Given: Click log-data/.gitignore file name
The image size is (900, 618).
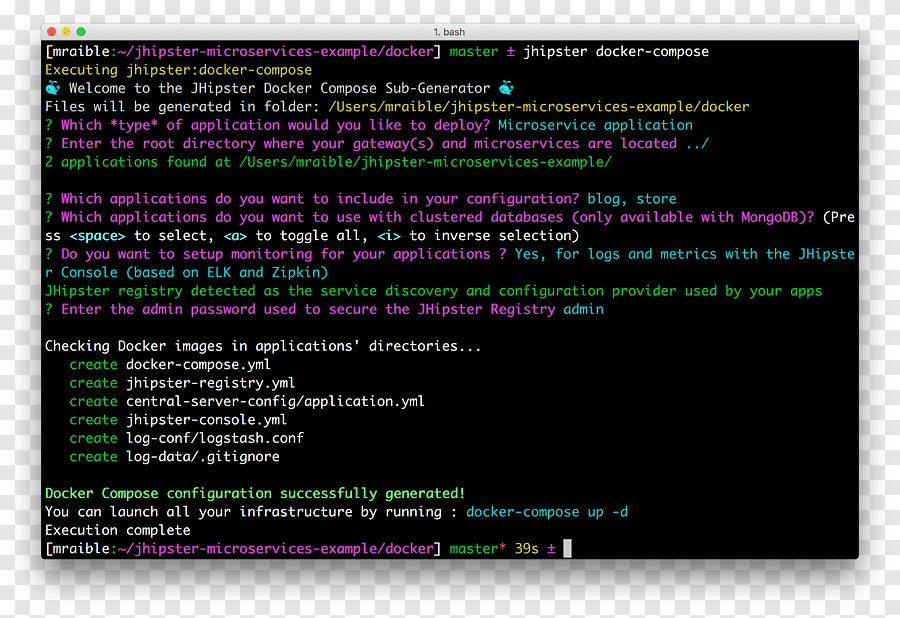Looking at the screenshot, I should tap(203, 457).
